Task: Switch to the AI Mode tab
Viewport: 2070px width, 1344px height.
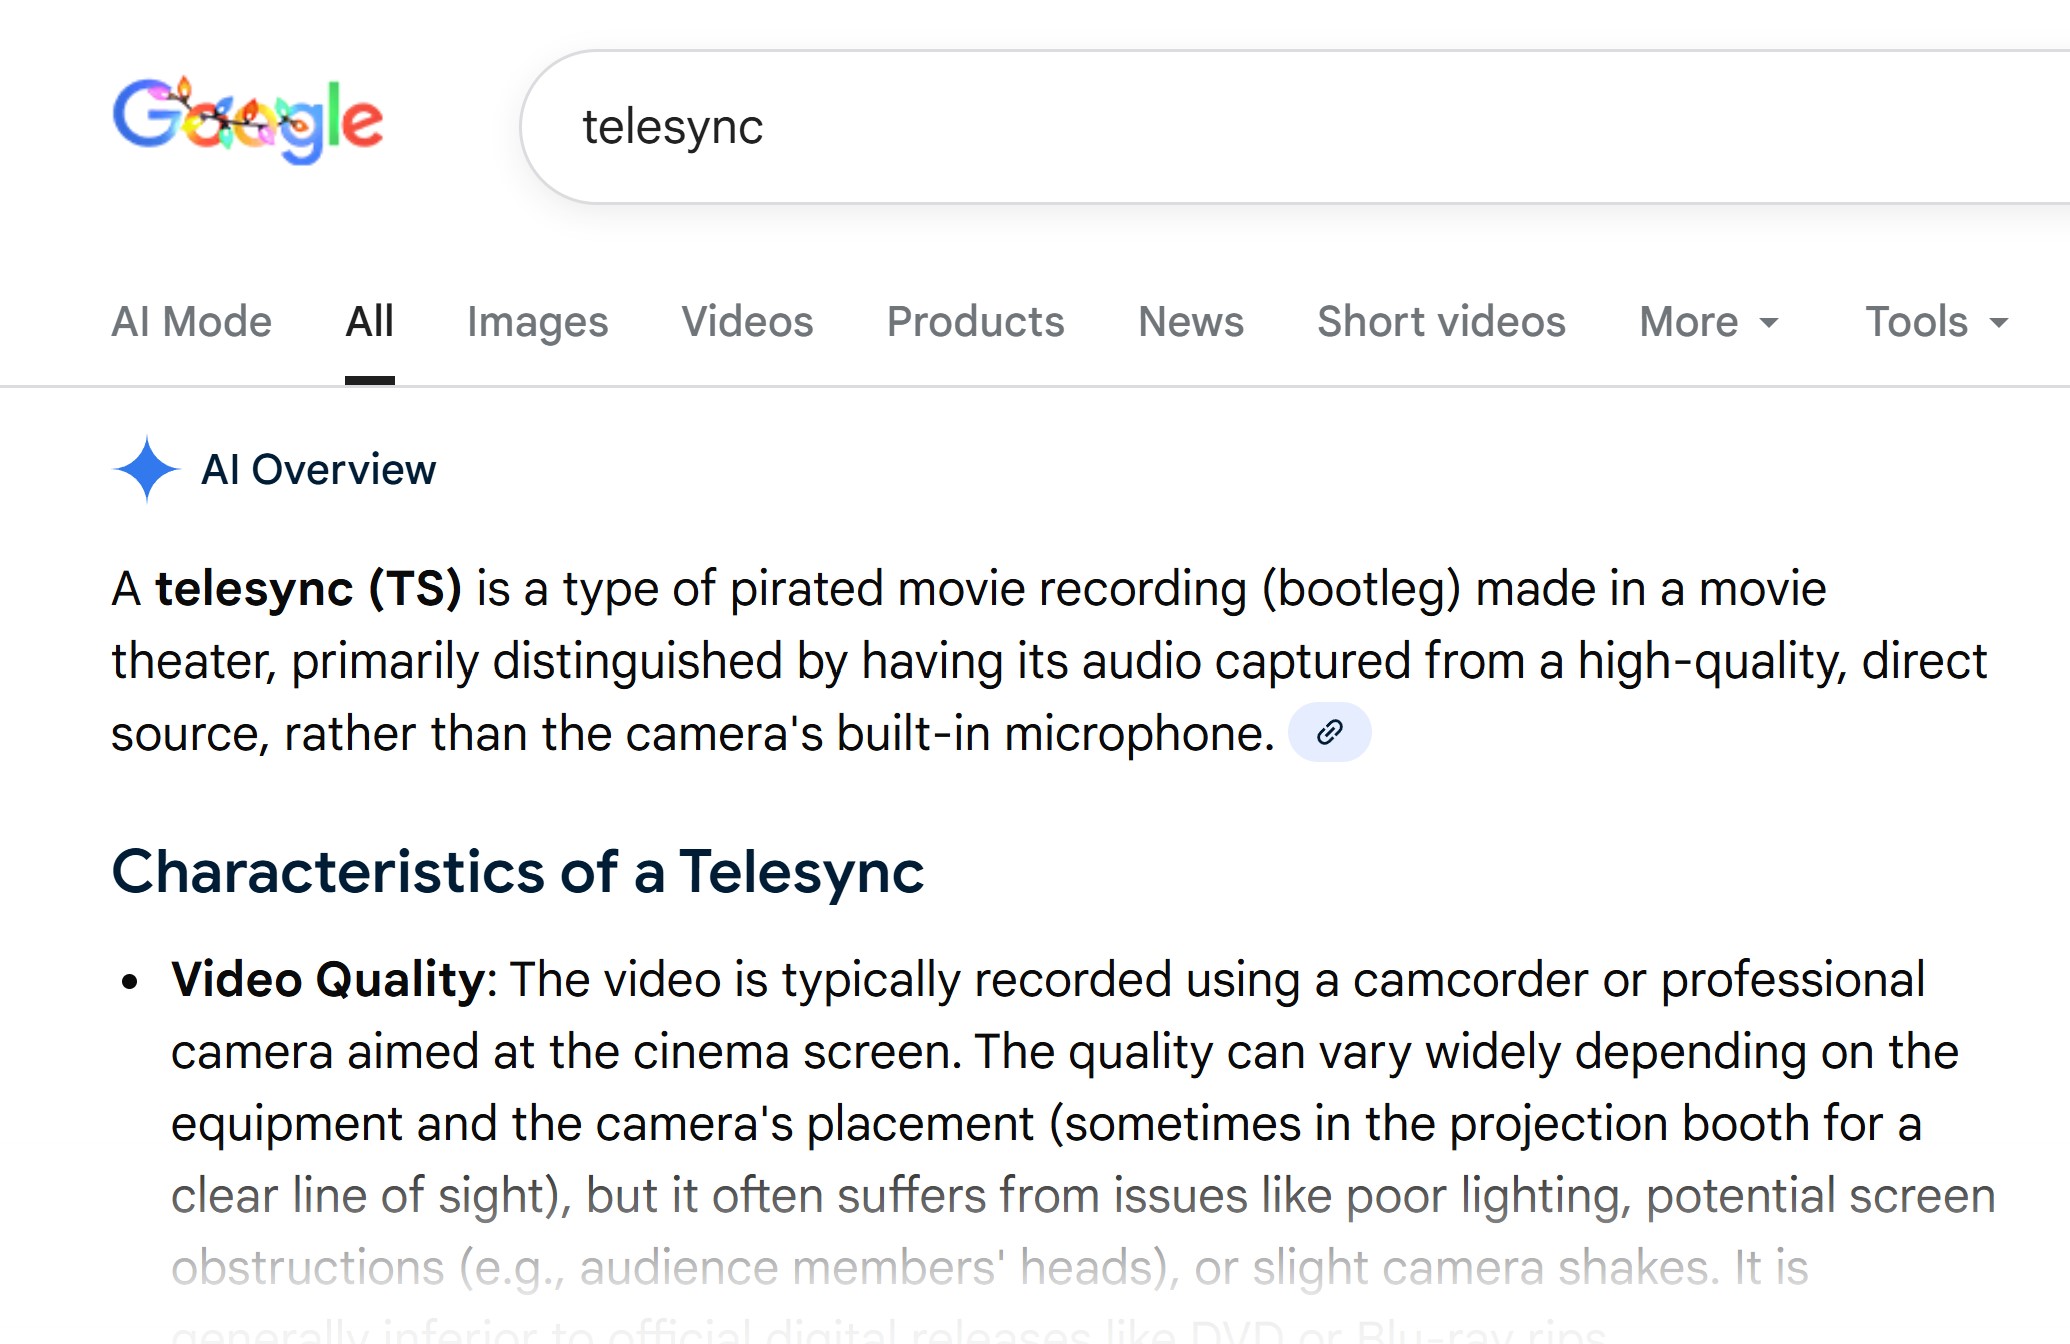Action: coord(191,322)
